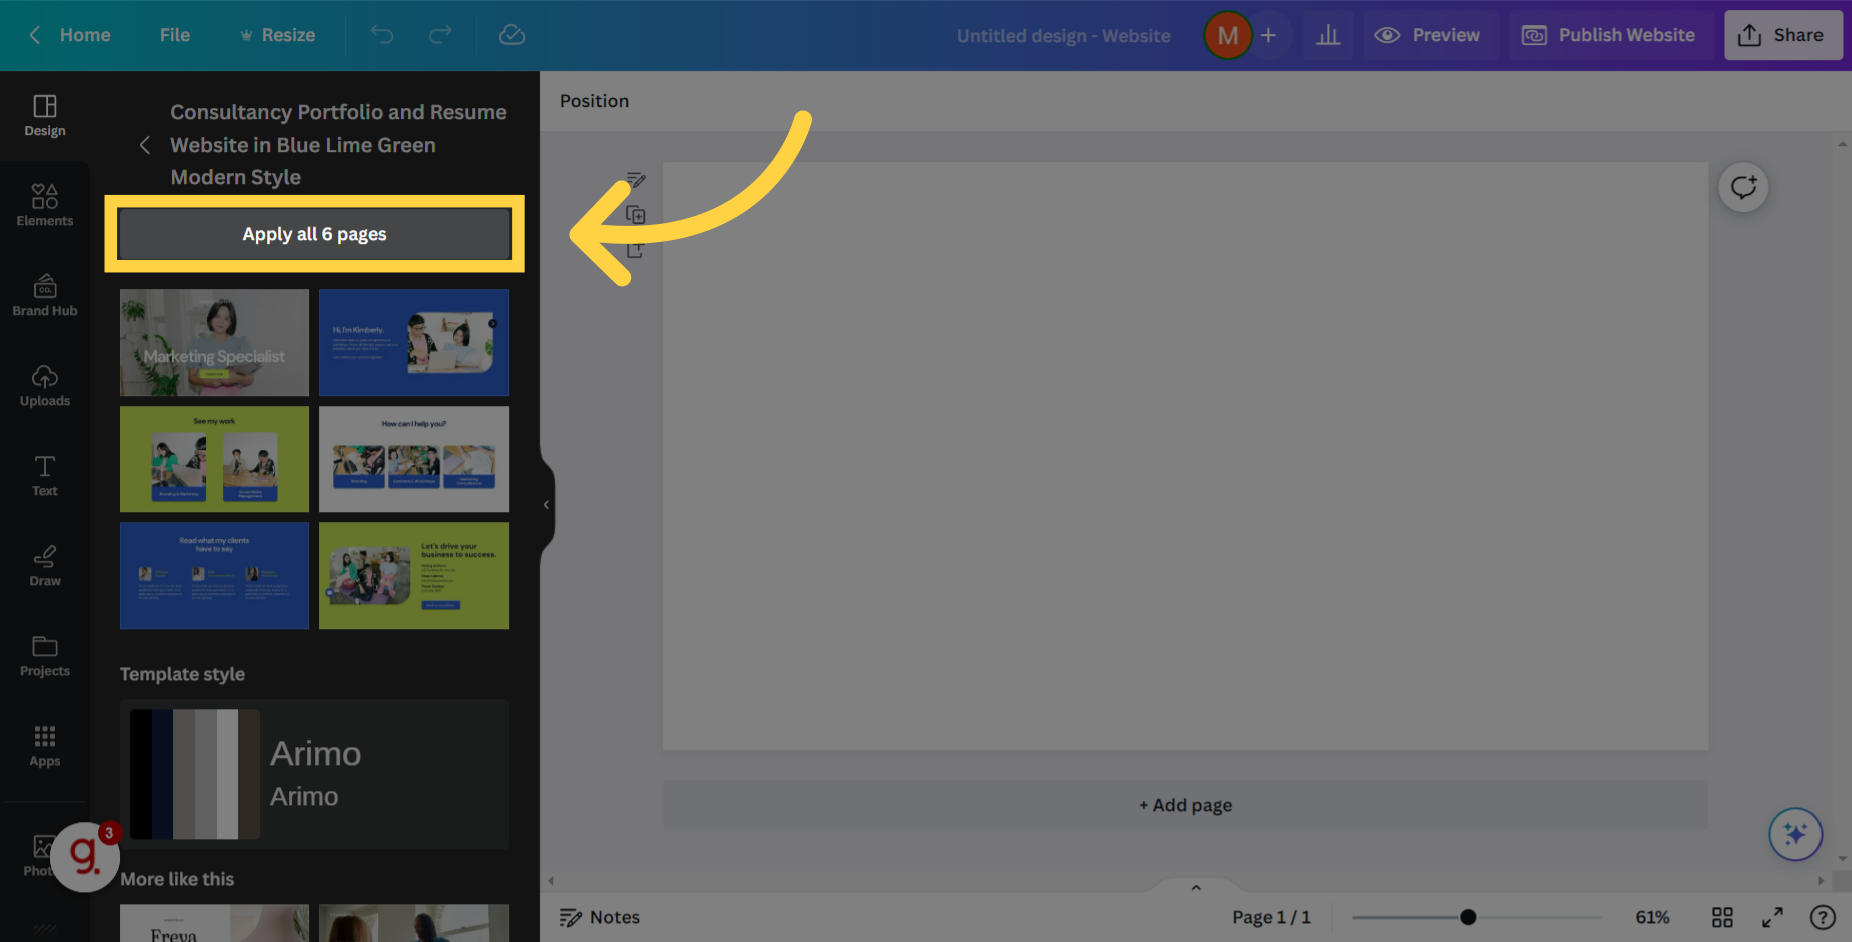Expand page thumbnails via the bottom chevron
The height and width of the screenshot is (942, 1852).
pos(1196,887)
